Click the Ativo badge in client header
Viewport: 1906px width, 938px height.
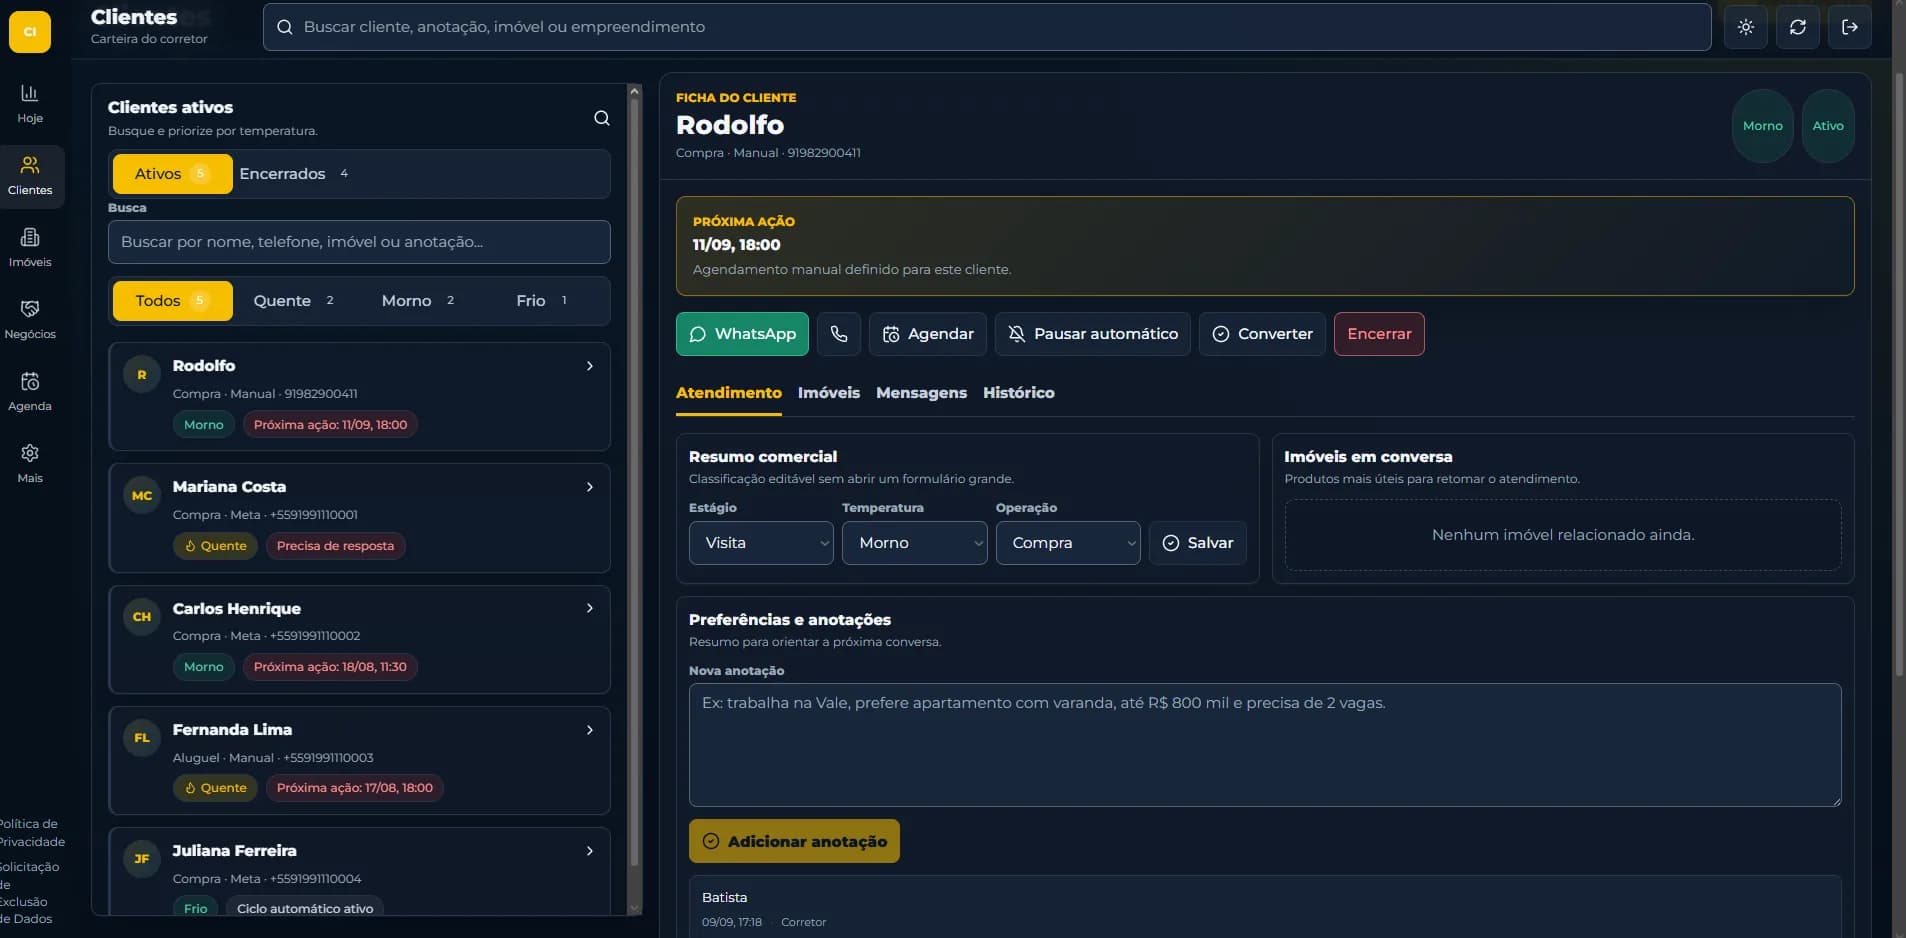tap(1828, 126)
